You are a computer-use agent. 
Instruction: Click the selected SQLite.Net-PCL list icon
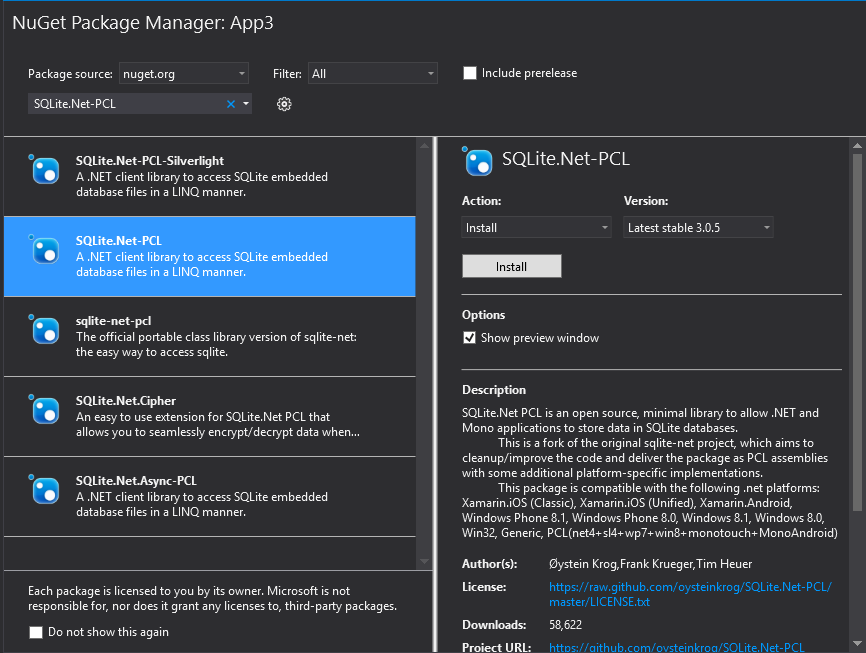click(x=46, y=252)
